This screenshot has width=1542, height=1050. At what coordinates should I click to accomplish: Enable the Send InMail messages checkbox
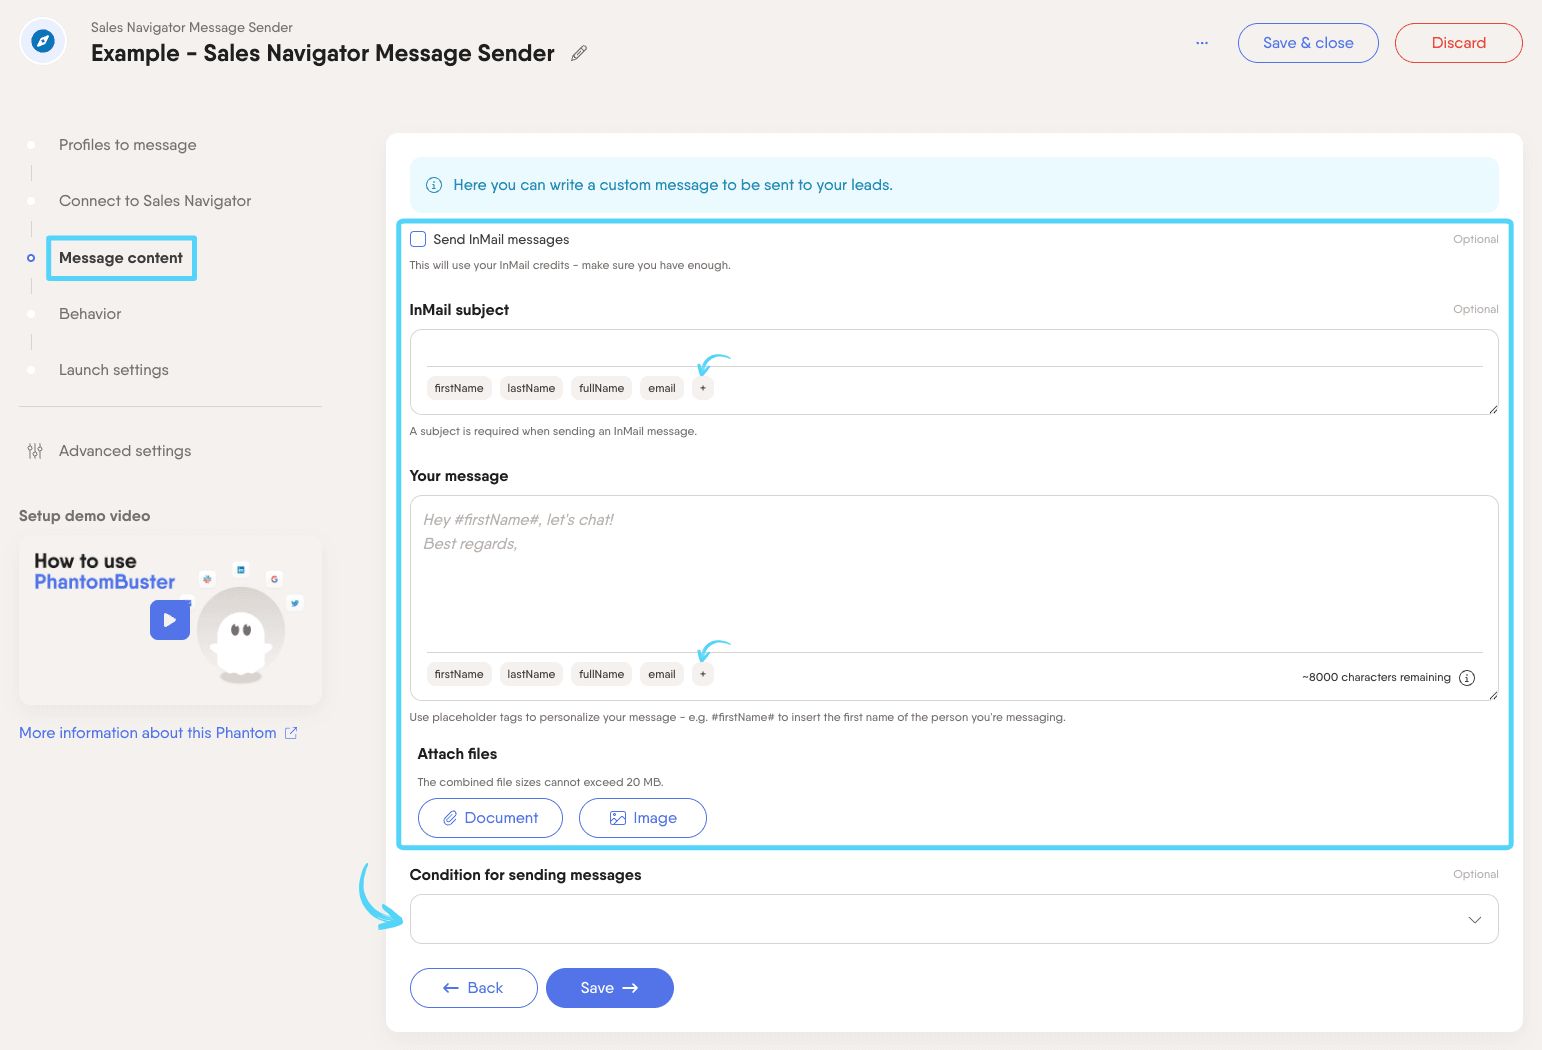click(x=418, y=239)
